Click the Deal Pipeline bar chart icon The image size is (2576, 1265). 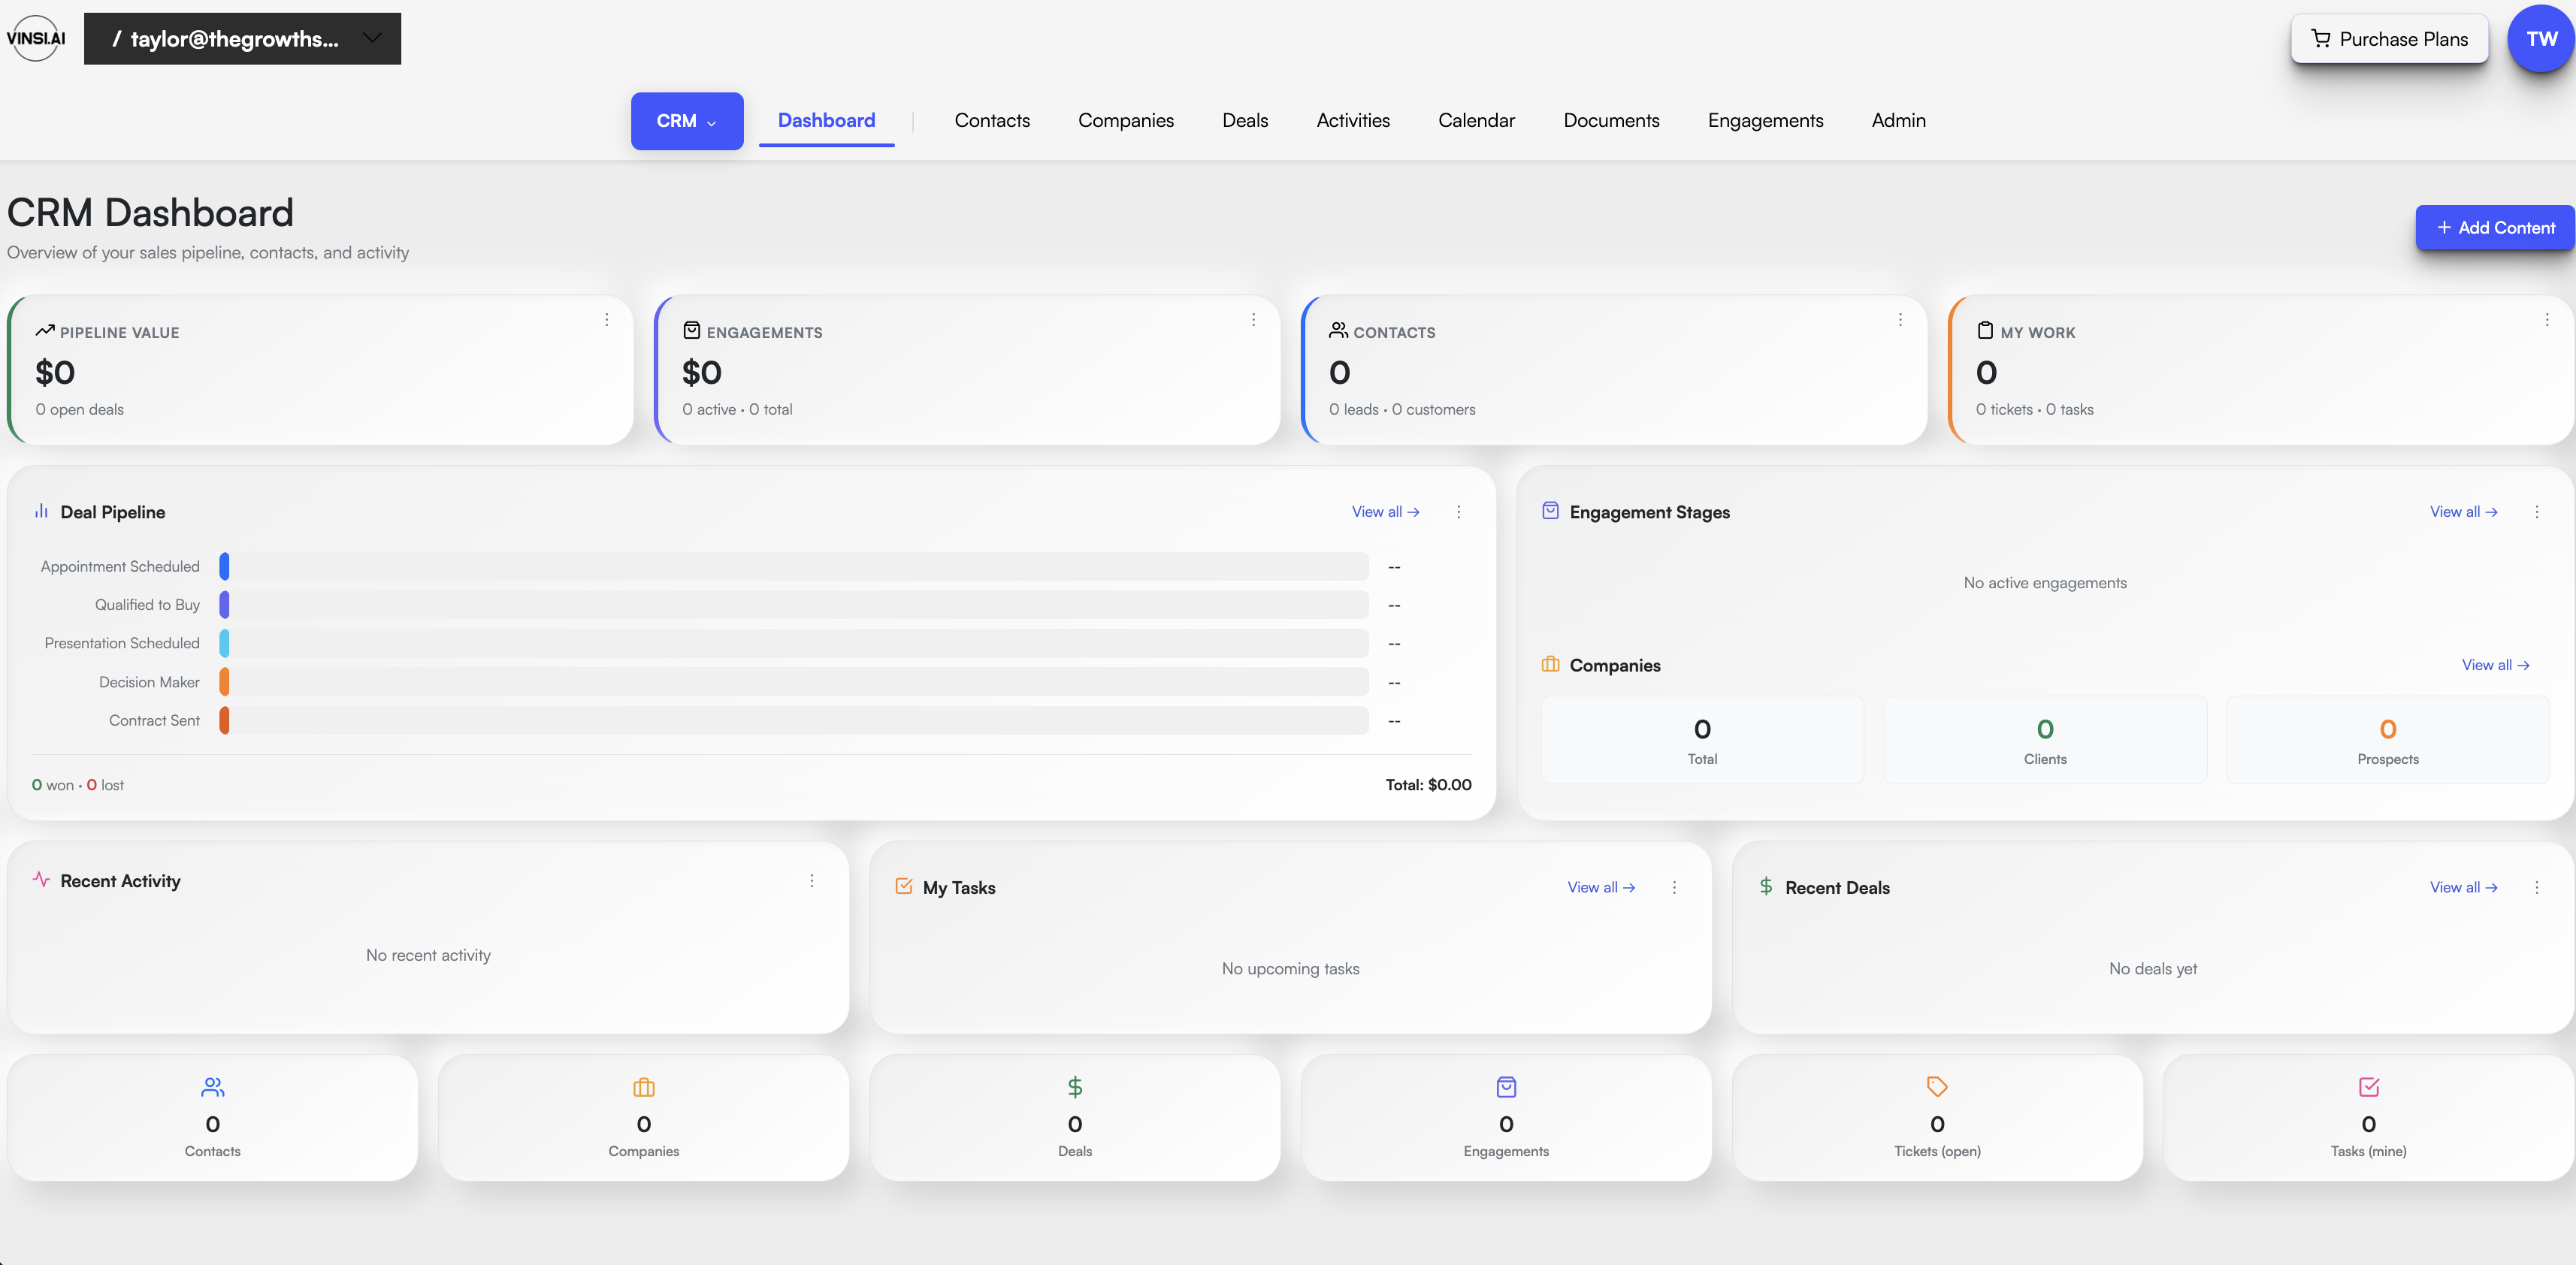click(x=41, y=511)
